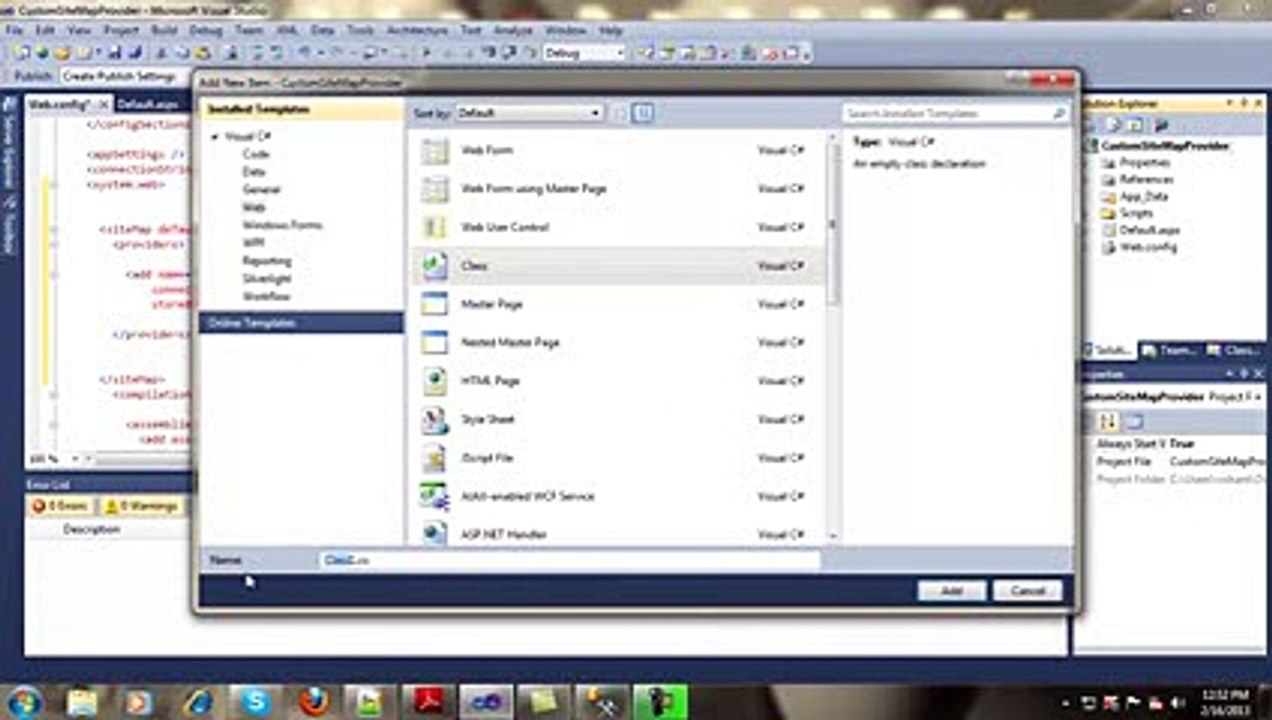Screen dimensions: 1272x720
Task: Select the References node in Solution Explorer
Action: pos(1145,179)
